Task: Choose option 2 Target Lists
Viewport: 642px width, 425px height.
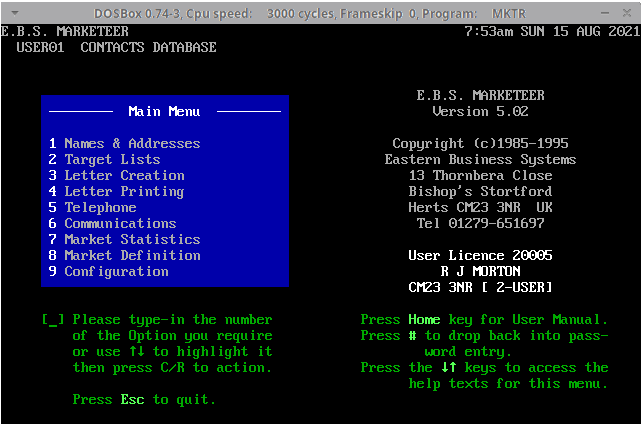Action: 104,159
